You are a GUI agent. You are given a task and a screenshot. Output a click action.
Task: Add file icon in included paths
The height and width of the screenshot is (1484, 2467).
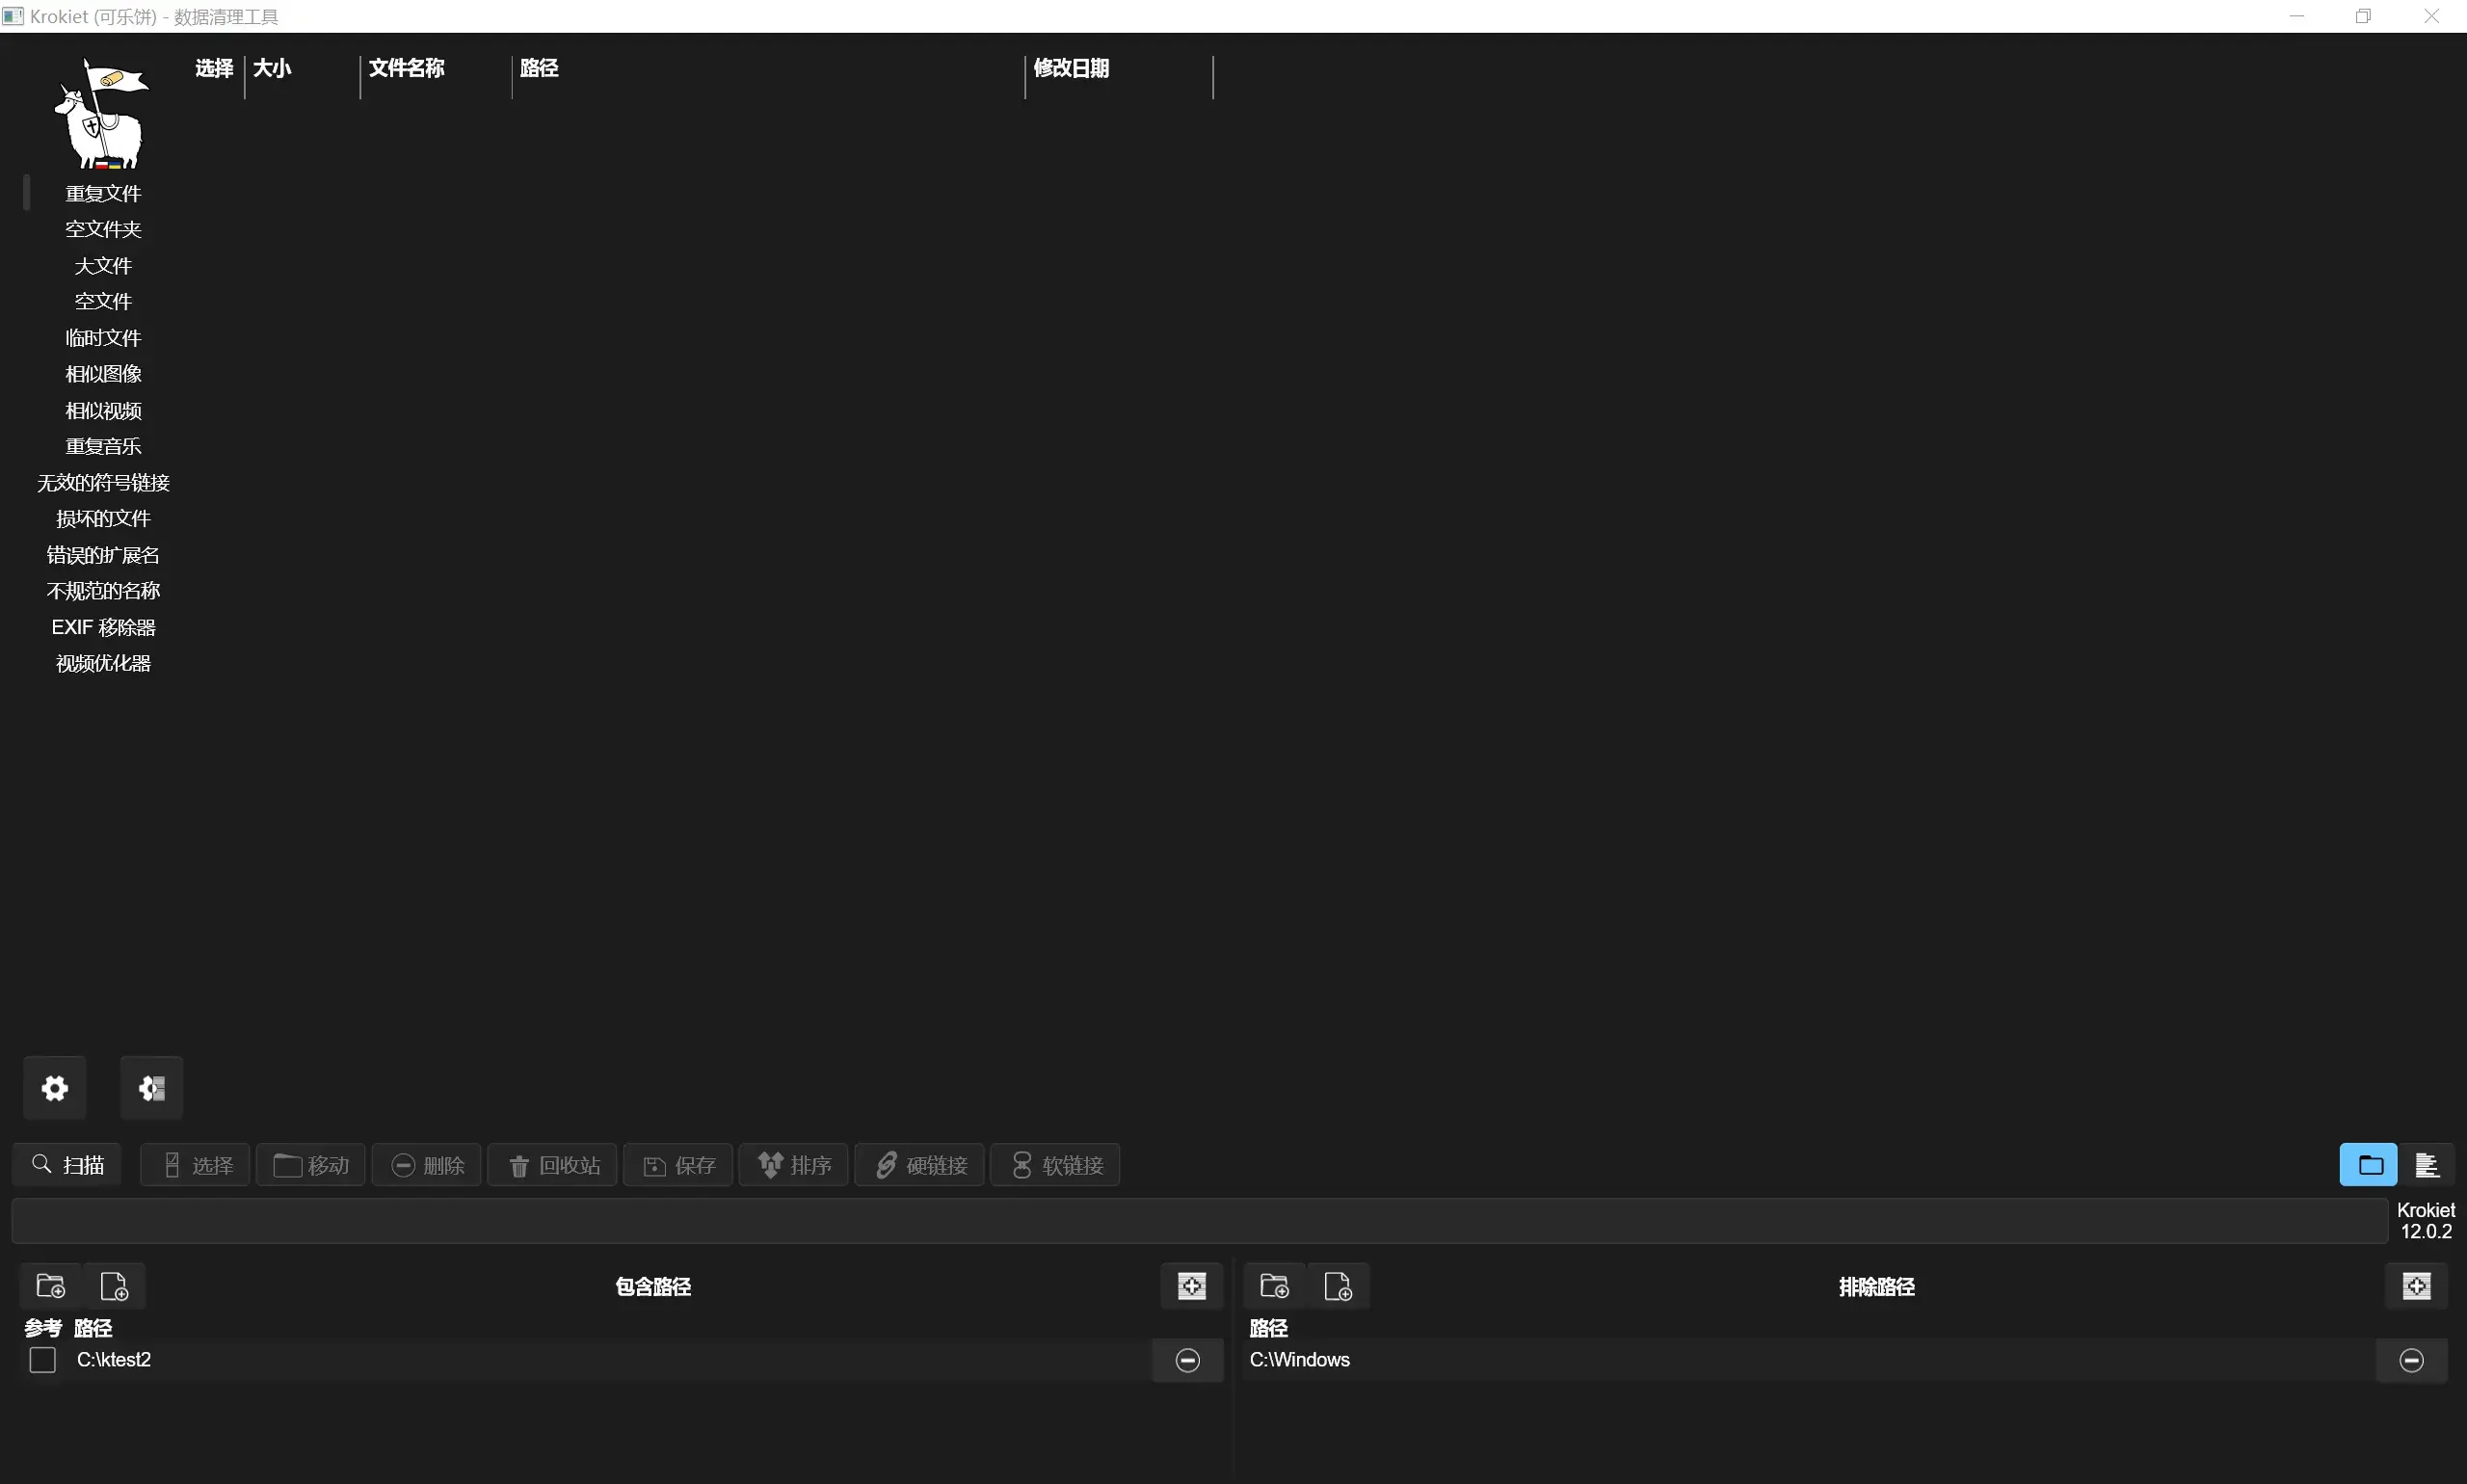pos(115,1286)
